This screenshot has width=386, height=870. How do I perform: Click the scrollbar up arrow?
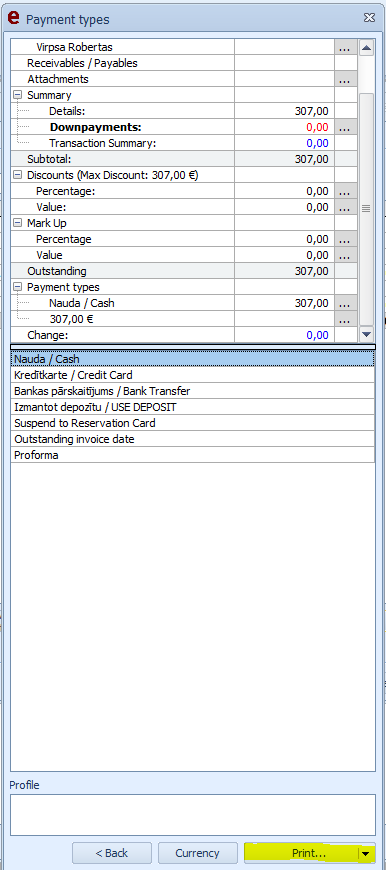click(366, 47)
